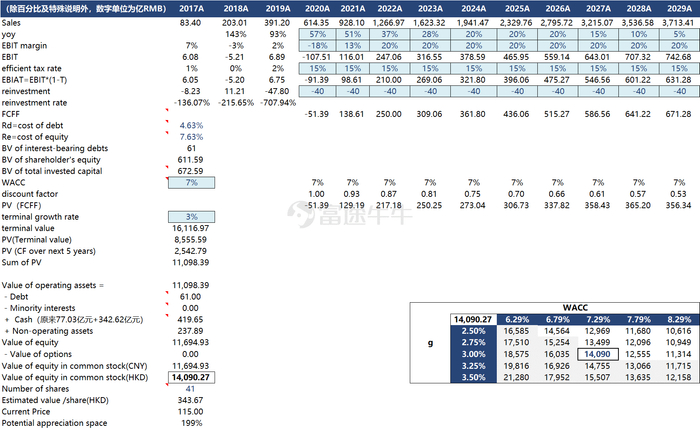Click the 2020A yoy cell showing 57%
The image size is (700, 429).
[x=317, y=34]
